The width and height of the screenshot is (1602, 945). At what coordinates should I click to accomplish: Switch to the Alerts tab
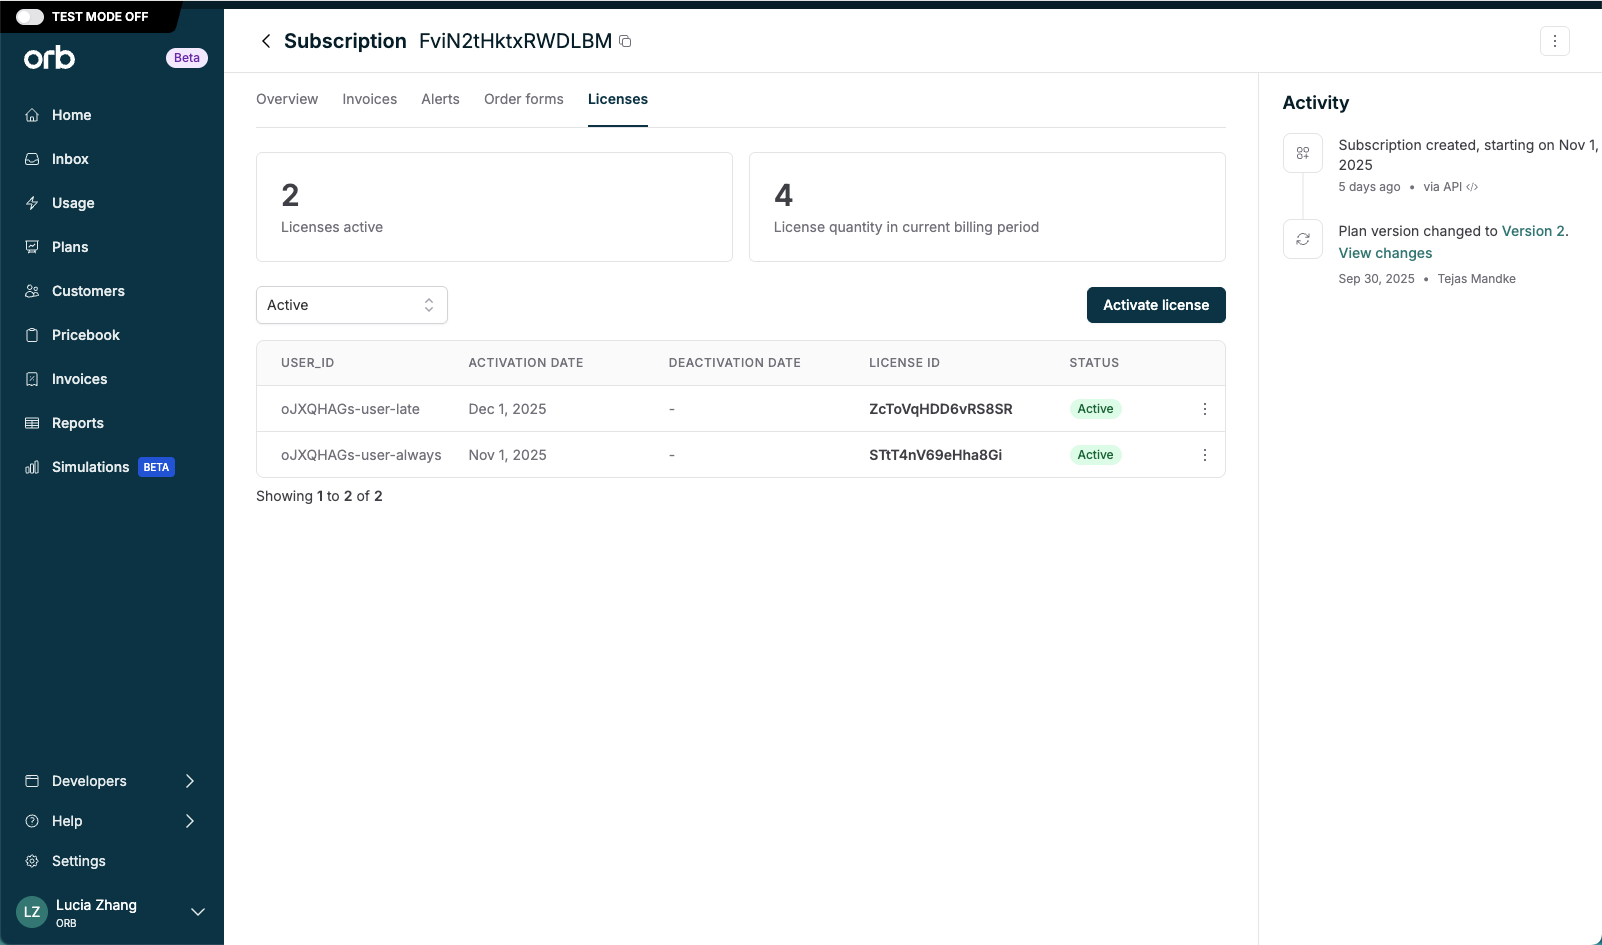[441, 99]
